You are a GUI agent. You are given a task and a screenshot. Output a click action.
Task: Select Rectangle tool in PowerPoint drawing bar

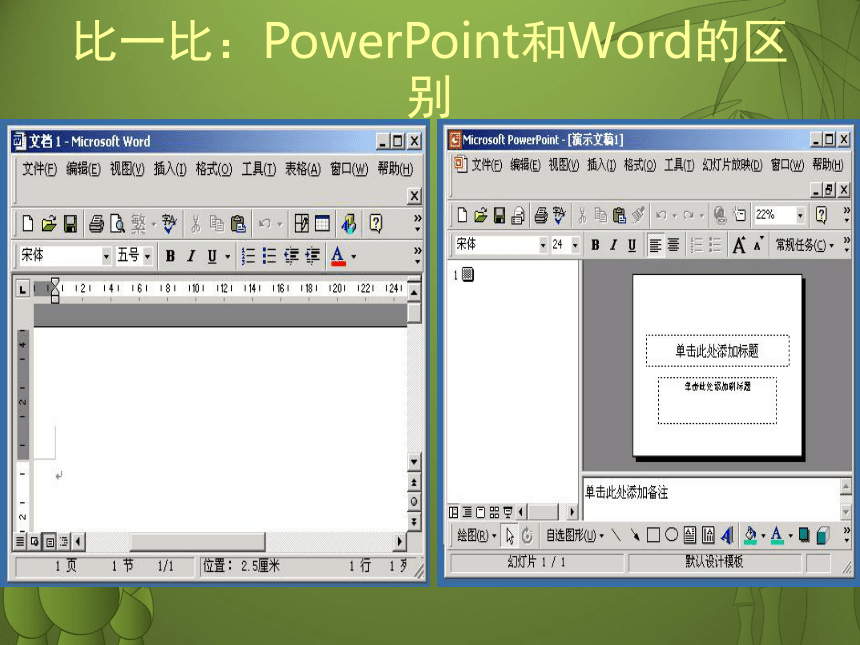(653, 535)
